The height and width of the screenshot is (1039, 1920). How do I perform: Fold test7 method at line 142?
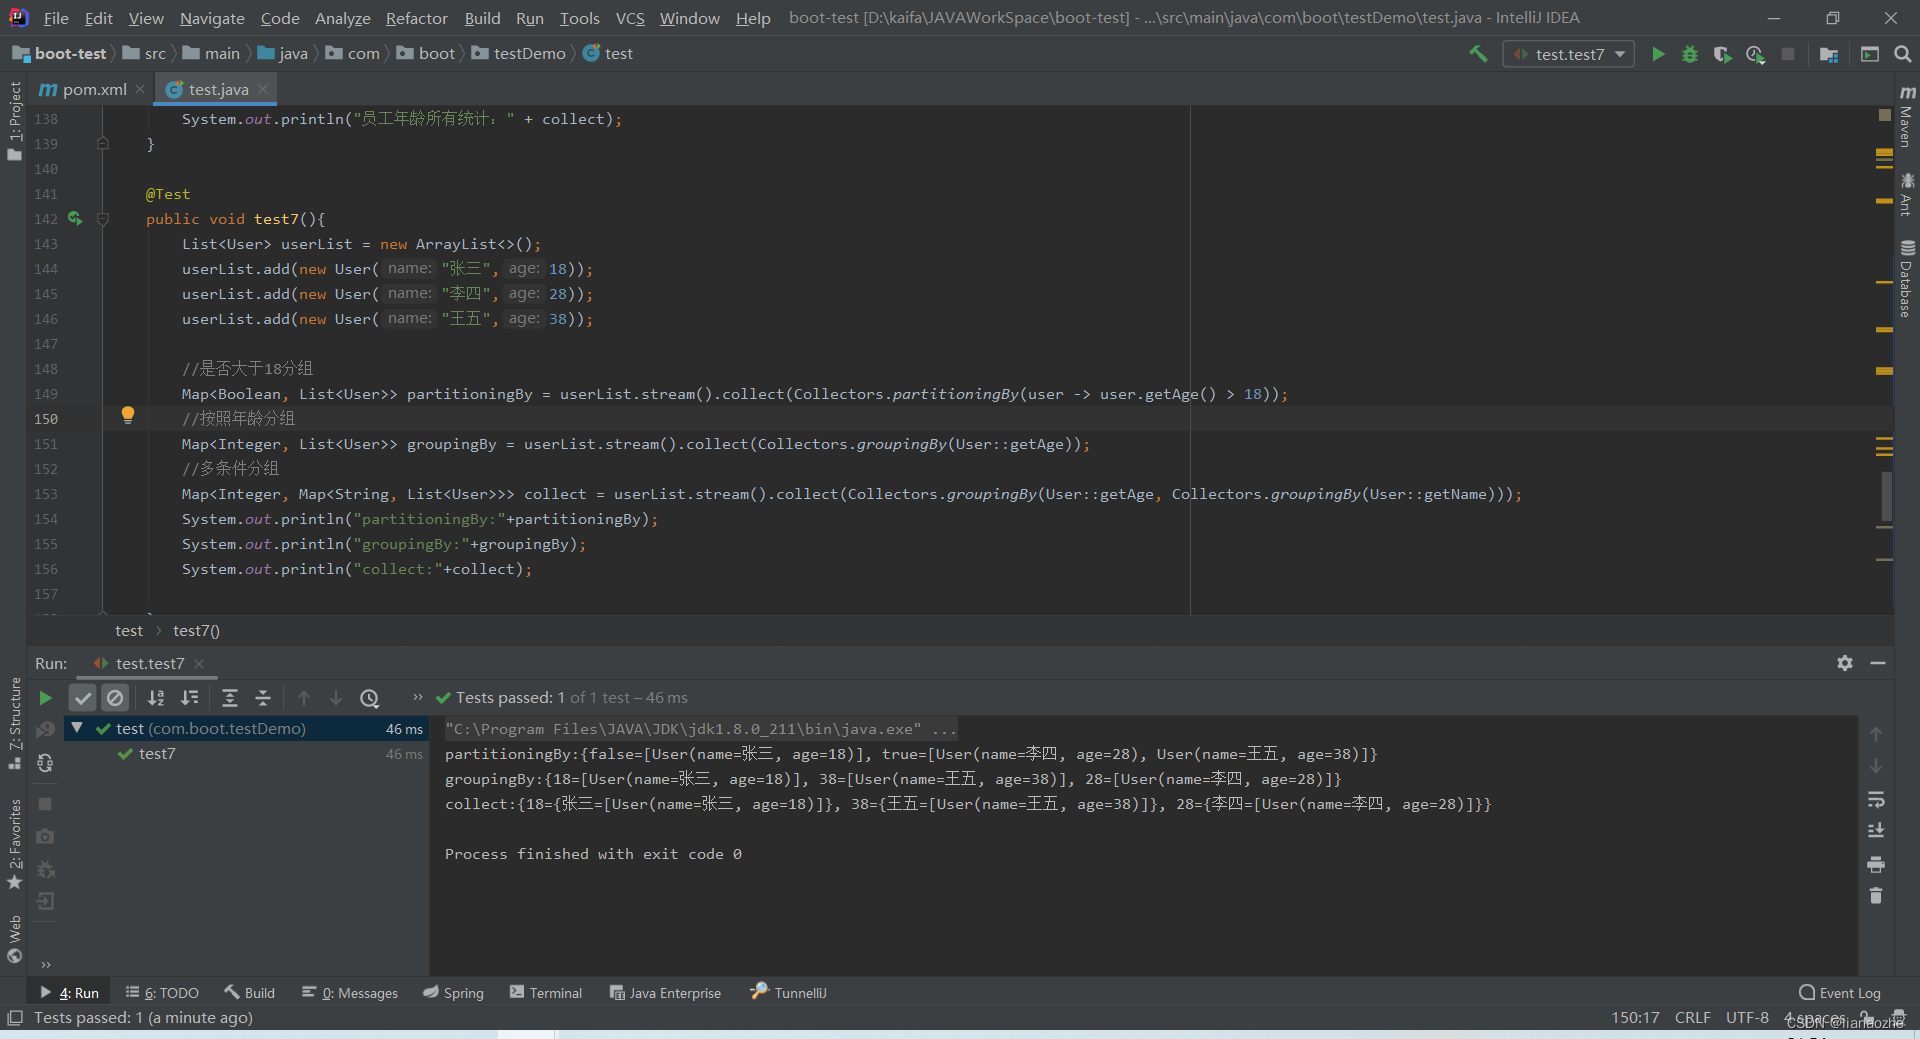tap(103, 219)
